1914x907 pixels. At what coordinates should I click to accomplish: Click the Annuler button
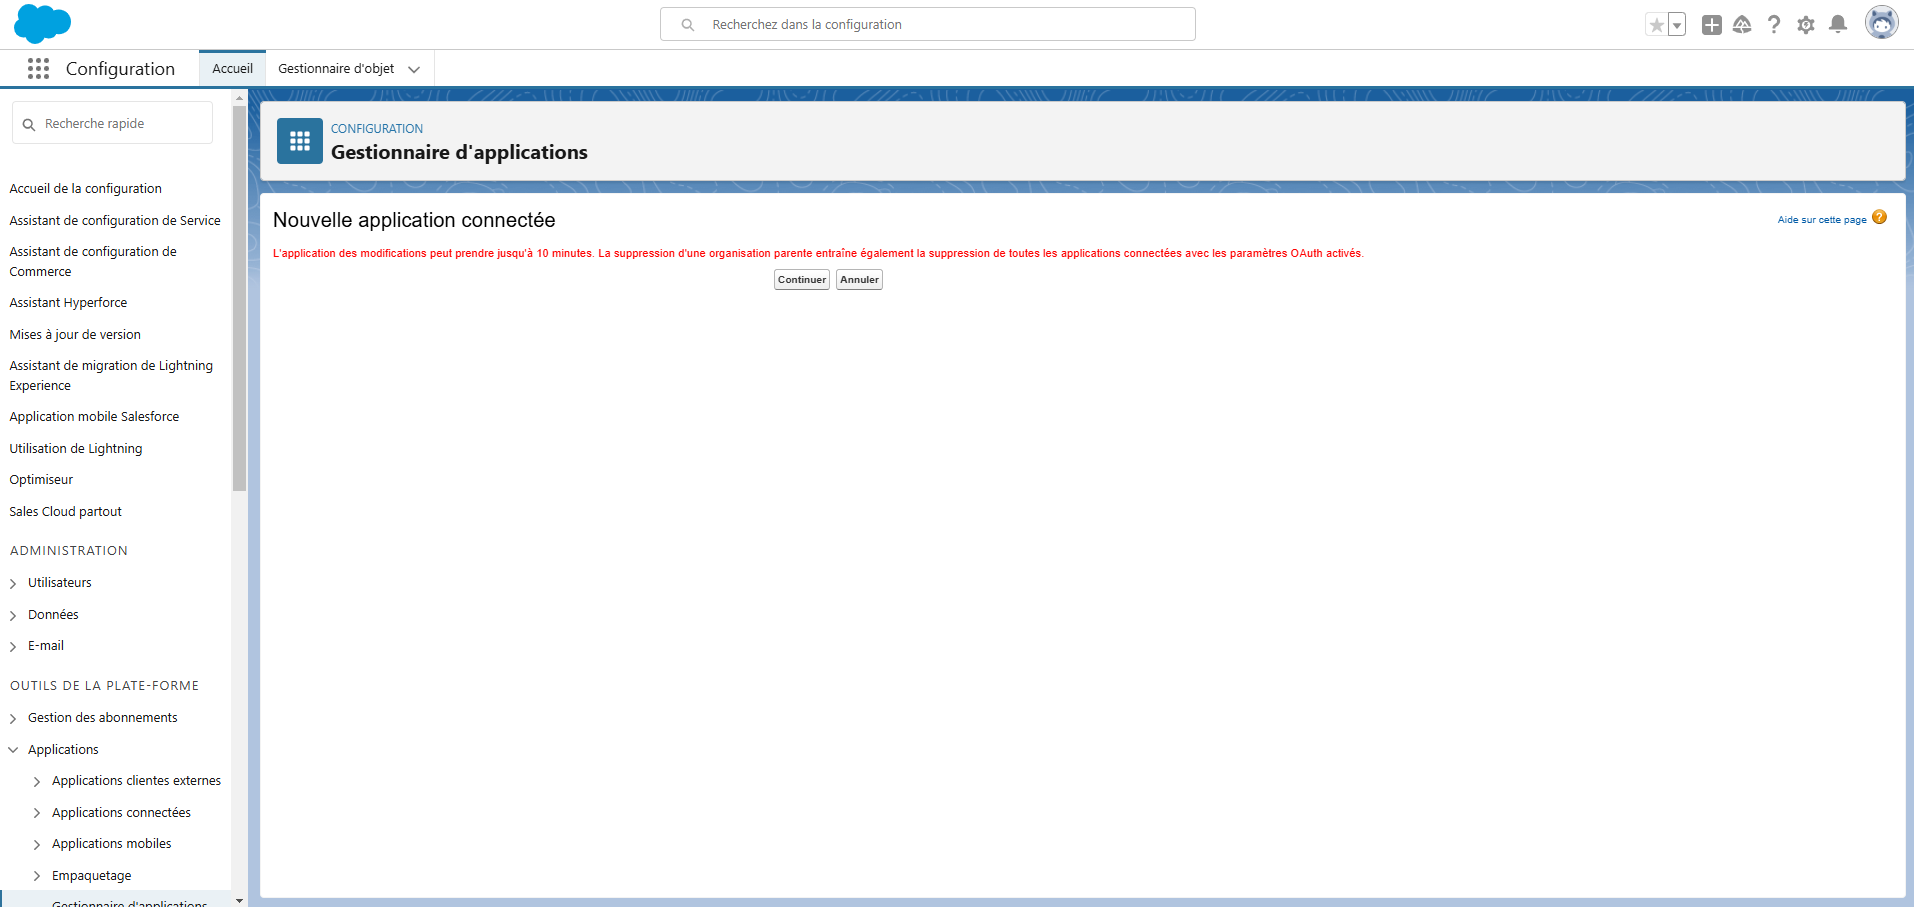click(x=859, y=280)
